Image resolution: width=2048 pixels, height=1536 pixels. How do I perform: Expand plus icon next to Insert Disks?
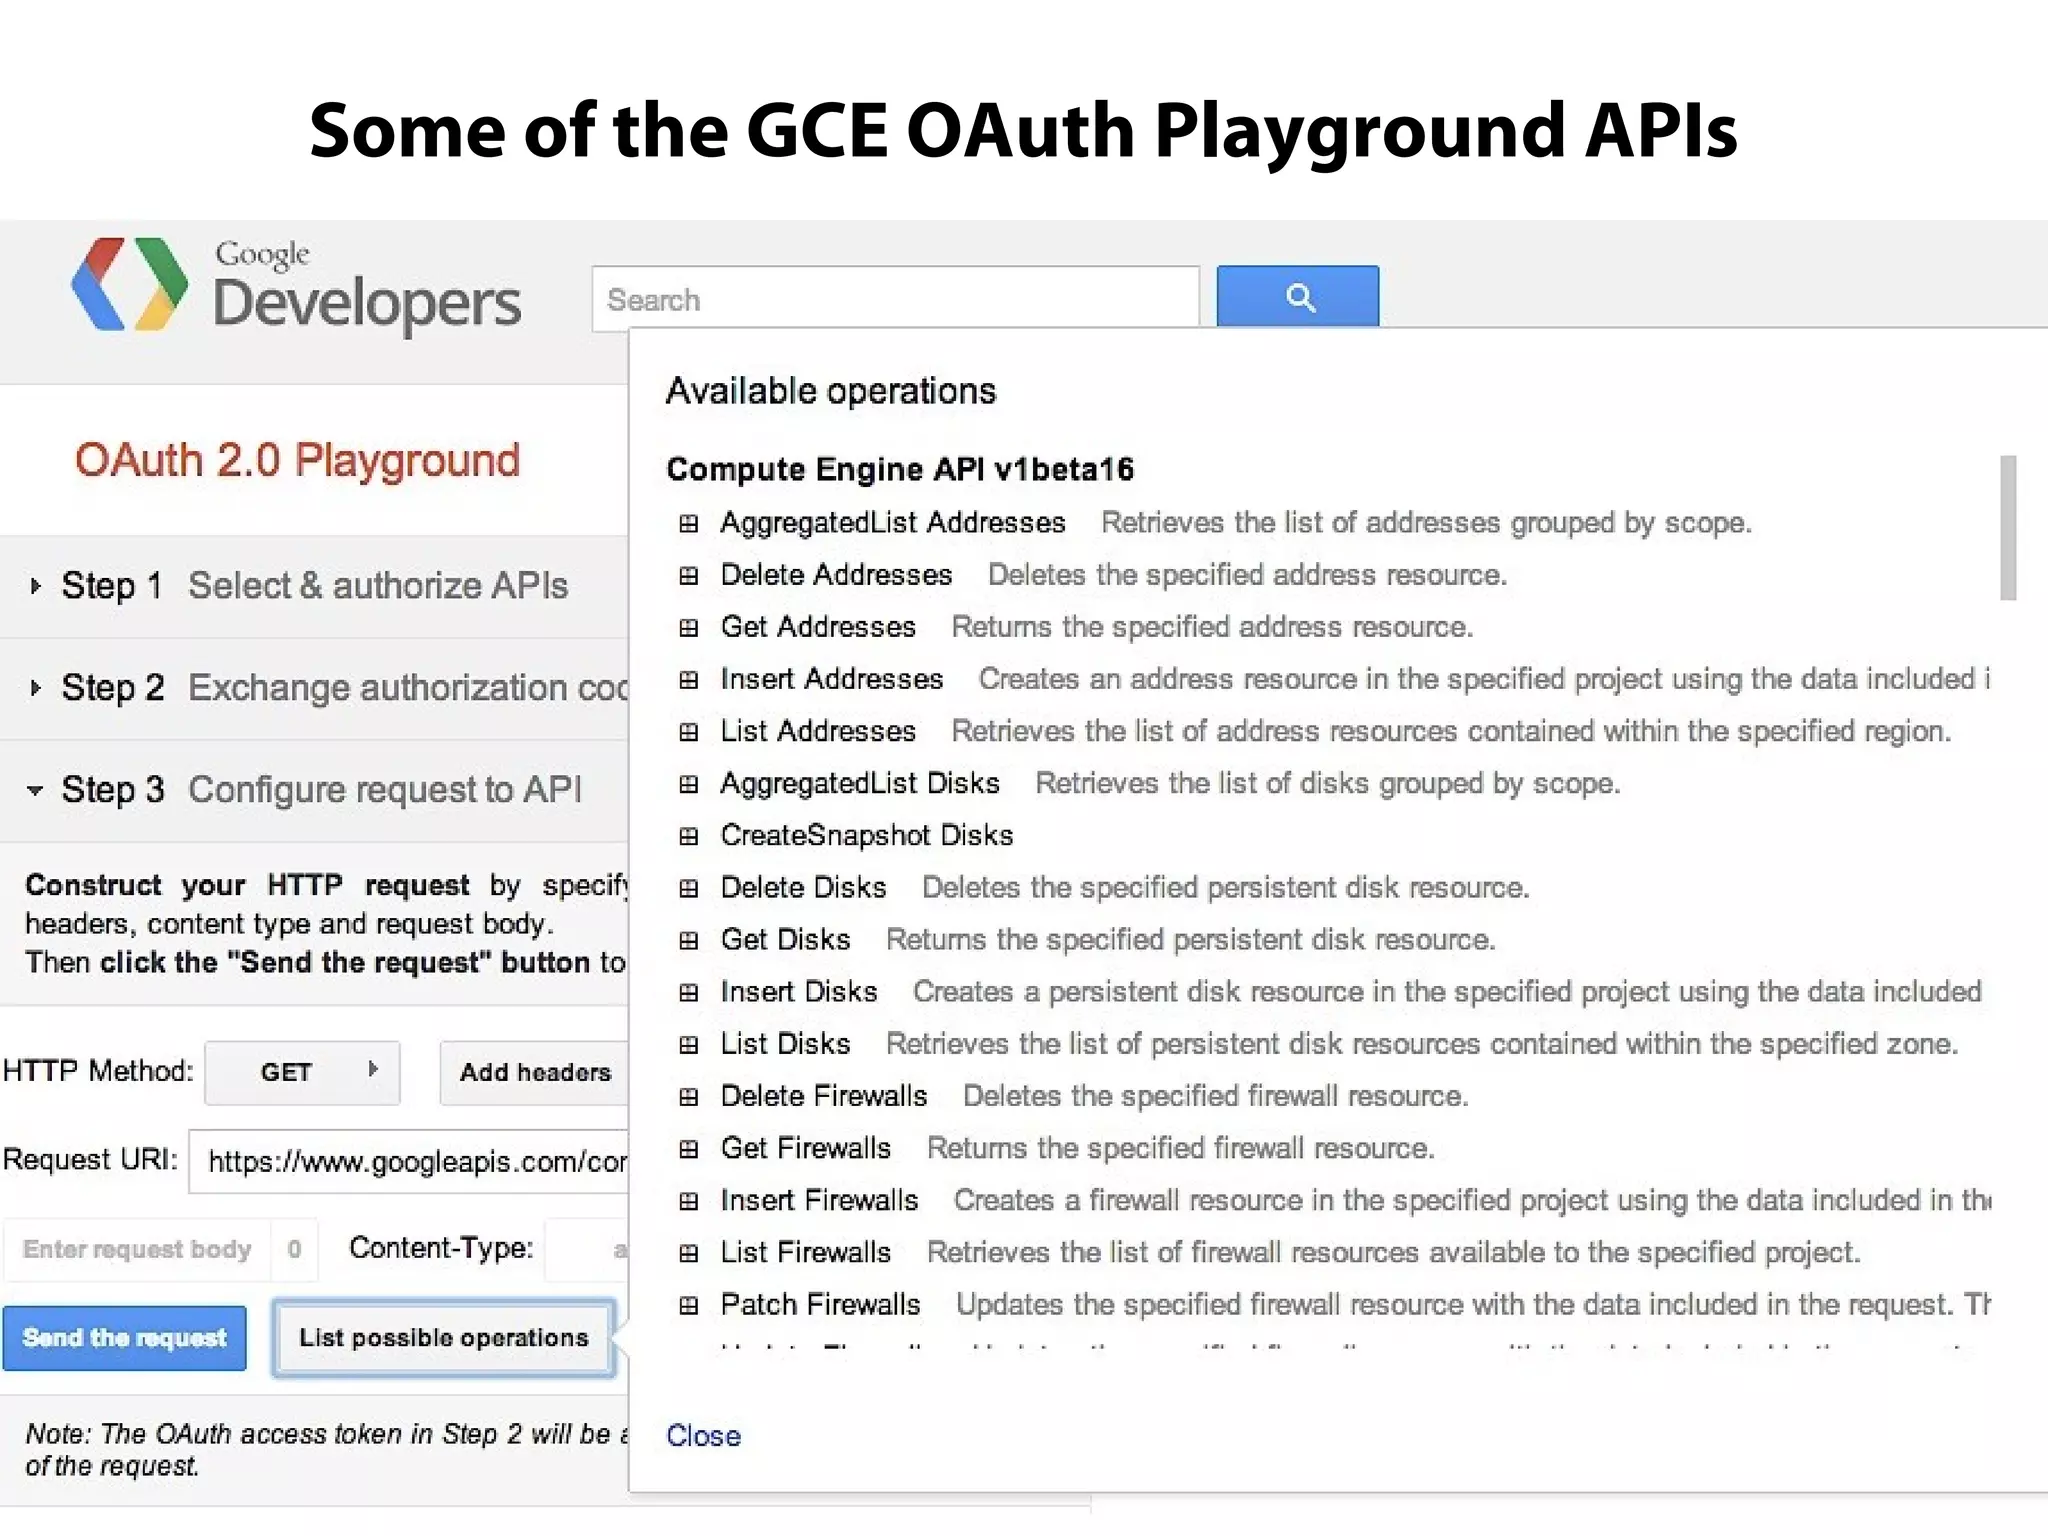pos(688,992)
